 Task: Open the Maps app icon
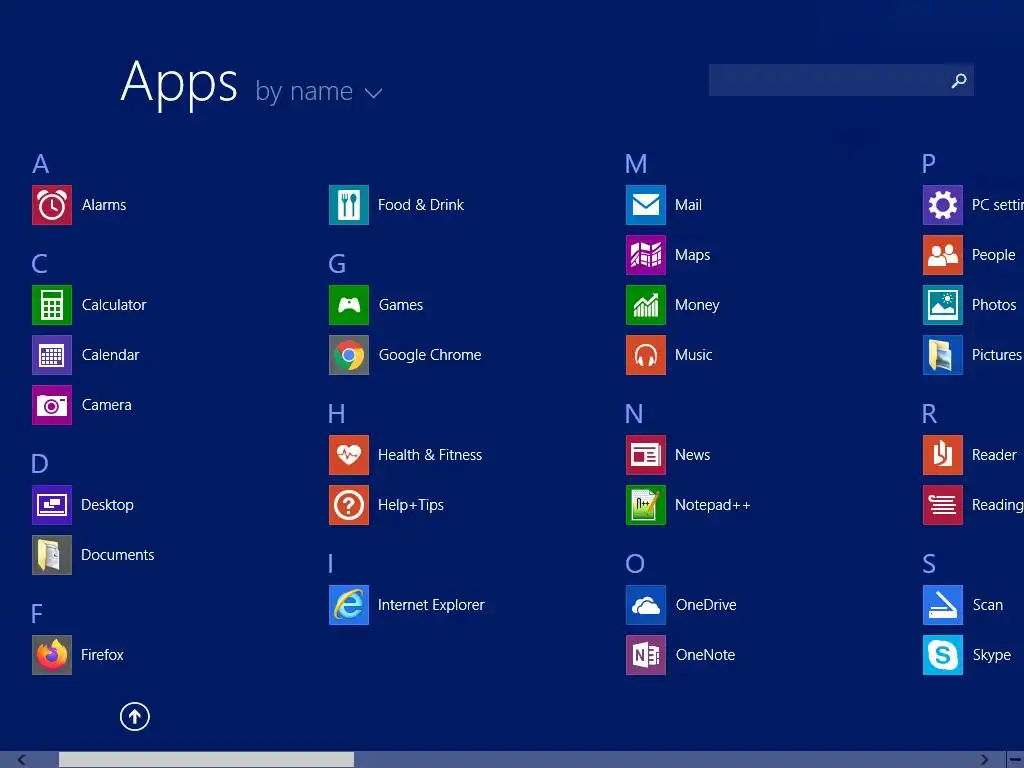point(646,255)
